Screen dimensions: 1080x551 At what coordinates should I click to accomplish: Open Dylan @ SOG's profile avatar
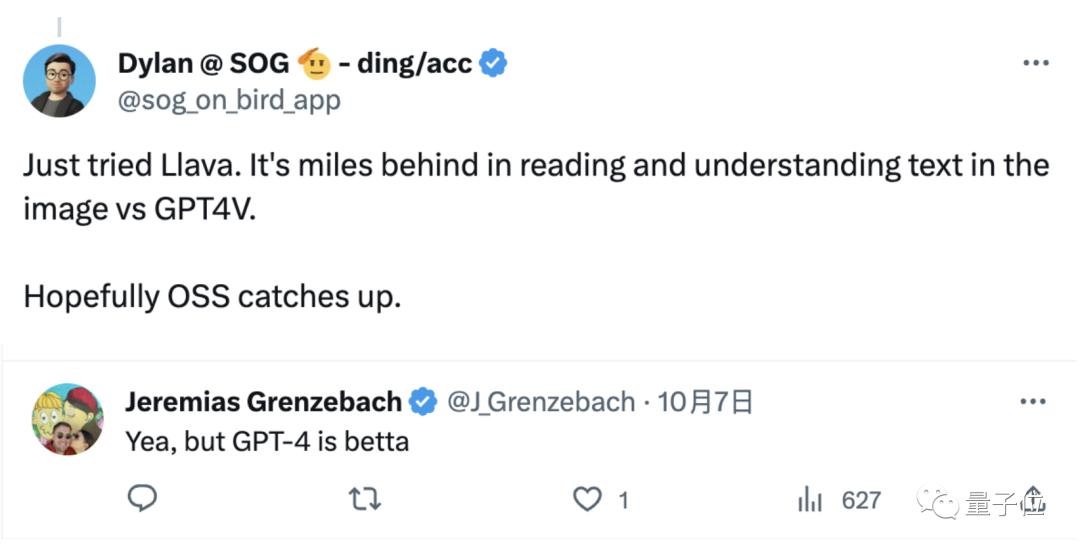(x=59, y=81)
